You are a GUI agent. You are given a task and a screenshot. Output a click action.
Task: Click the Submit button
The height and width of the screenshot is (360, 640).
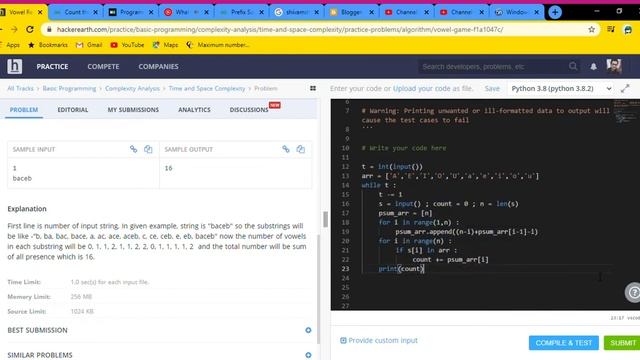pos(622,343)
